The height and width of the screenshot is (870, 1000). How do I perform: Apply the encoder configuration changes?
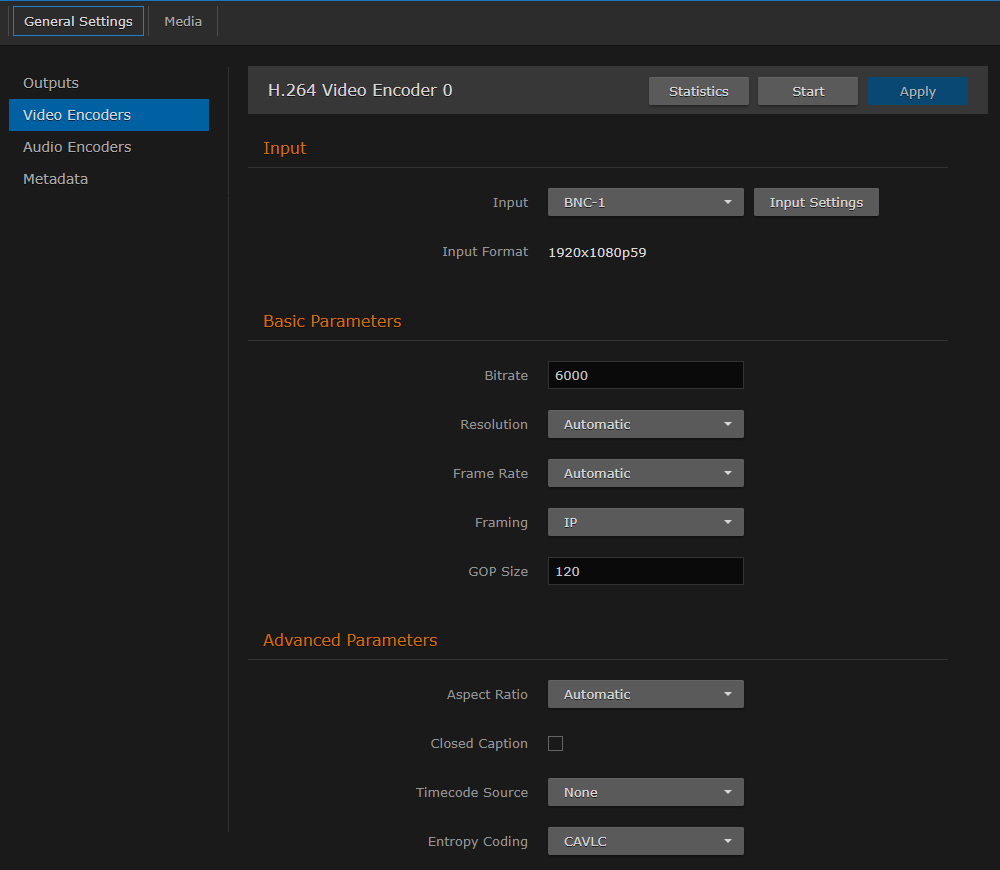point(917,90)
